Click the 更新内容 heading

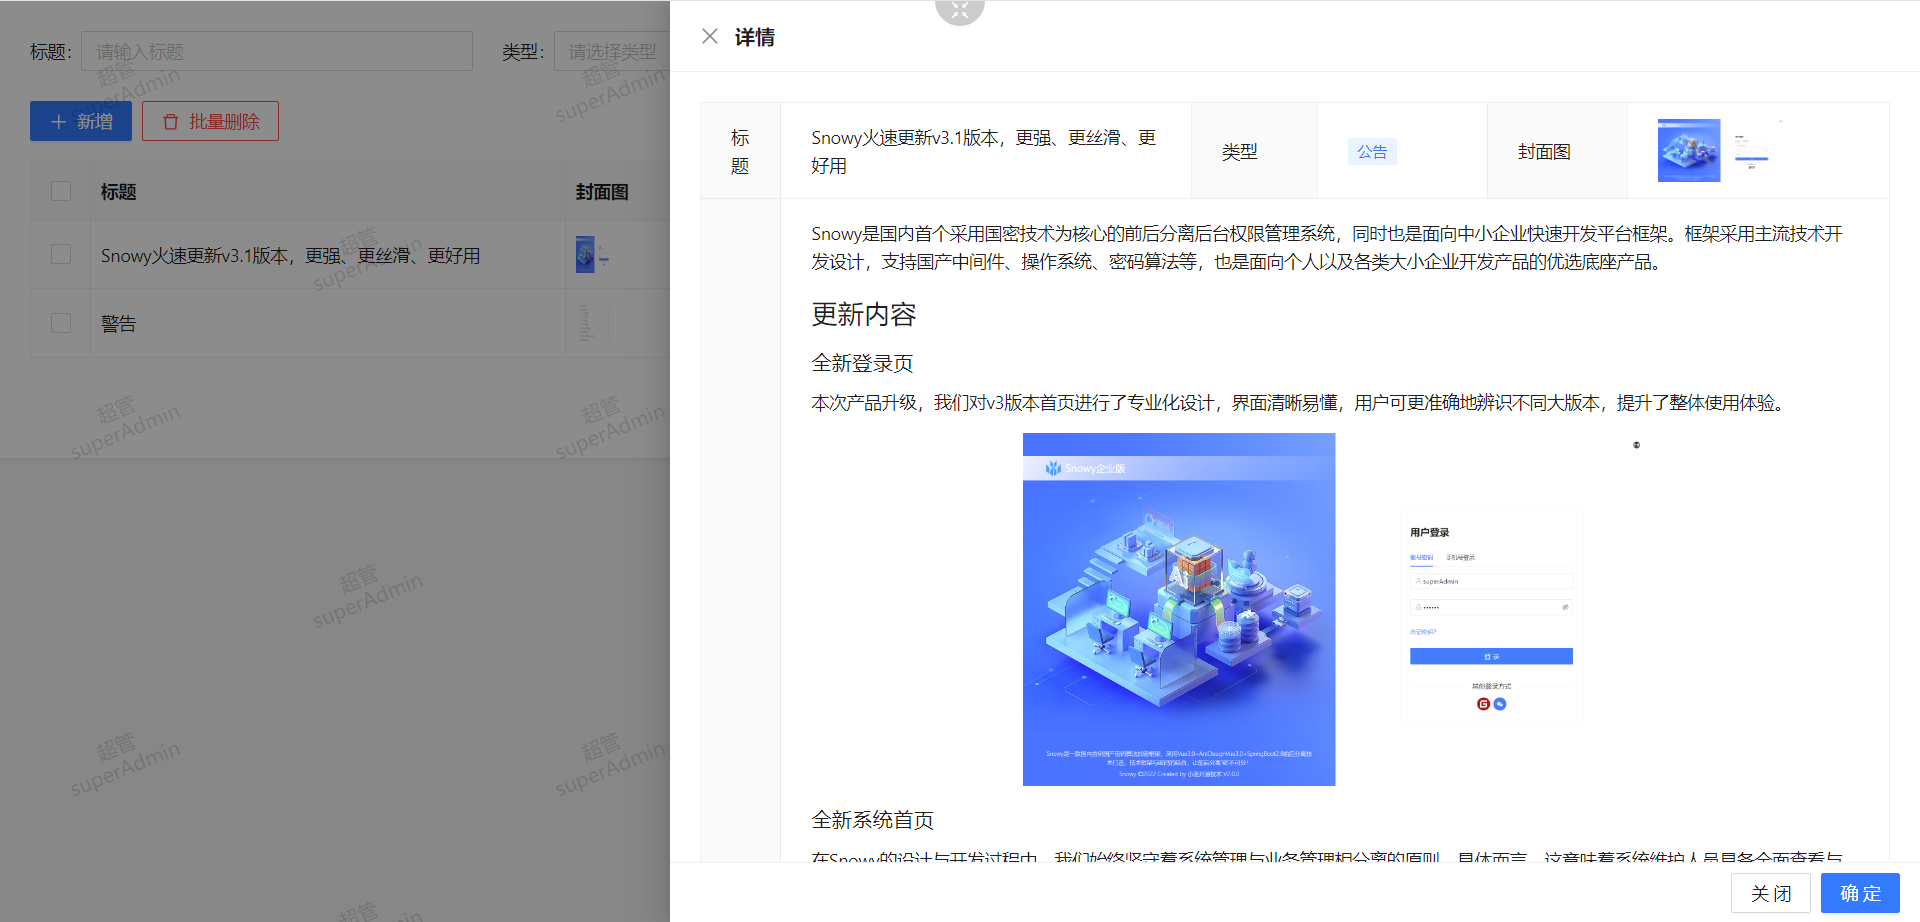(x=864, y=314)
